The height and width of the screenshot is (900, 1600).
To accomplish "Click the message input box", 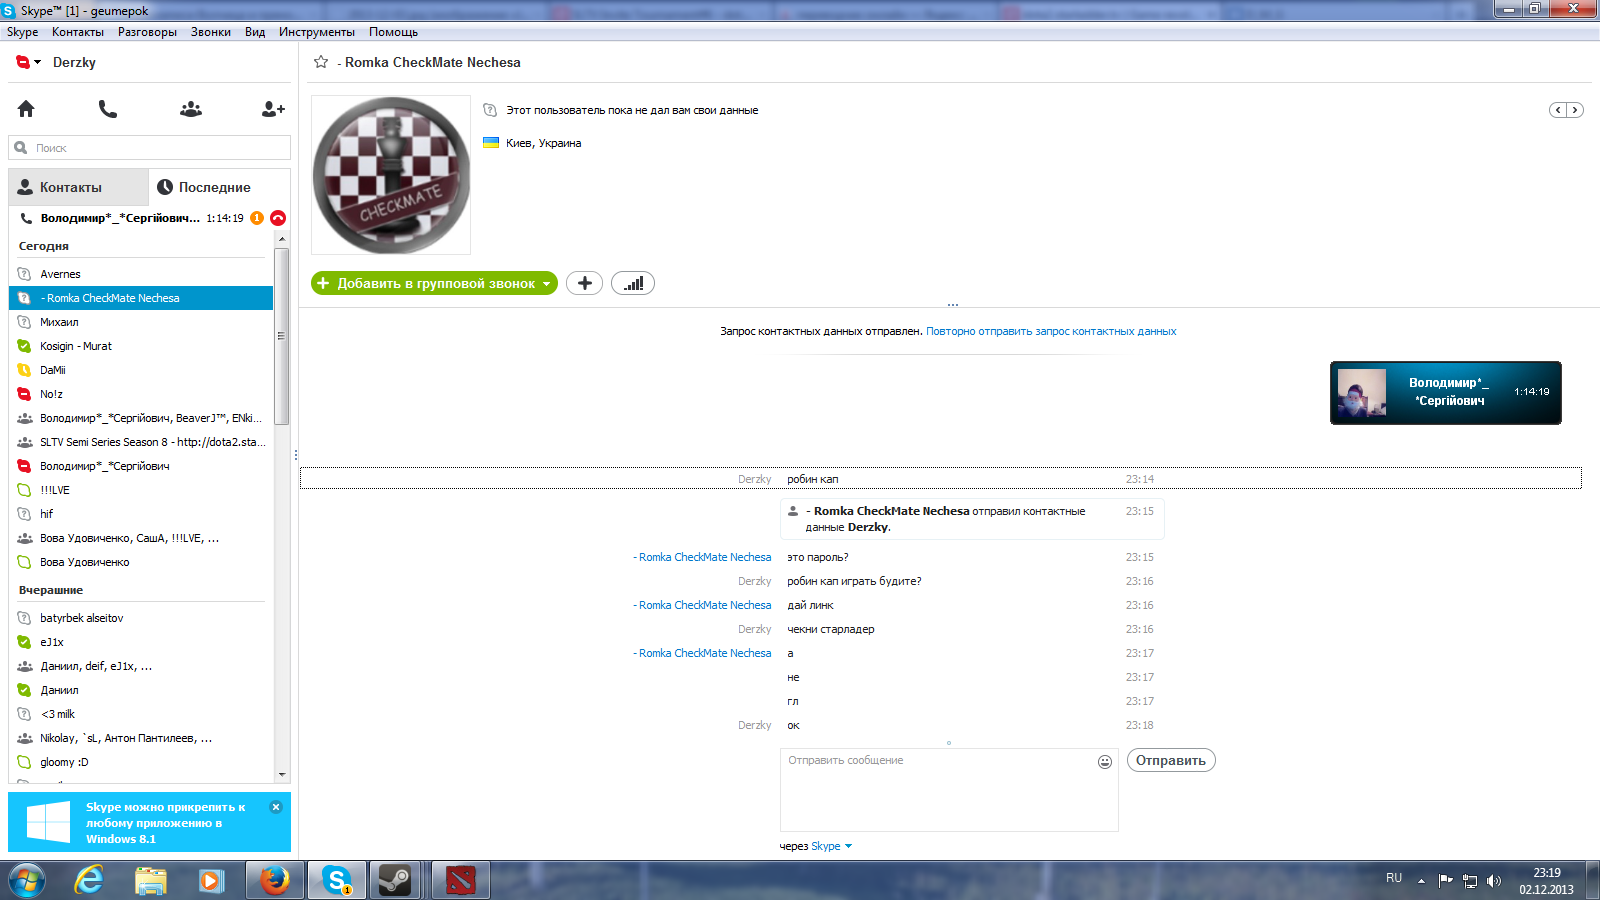I will [949, 790].
